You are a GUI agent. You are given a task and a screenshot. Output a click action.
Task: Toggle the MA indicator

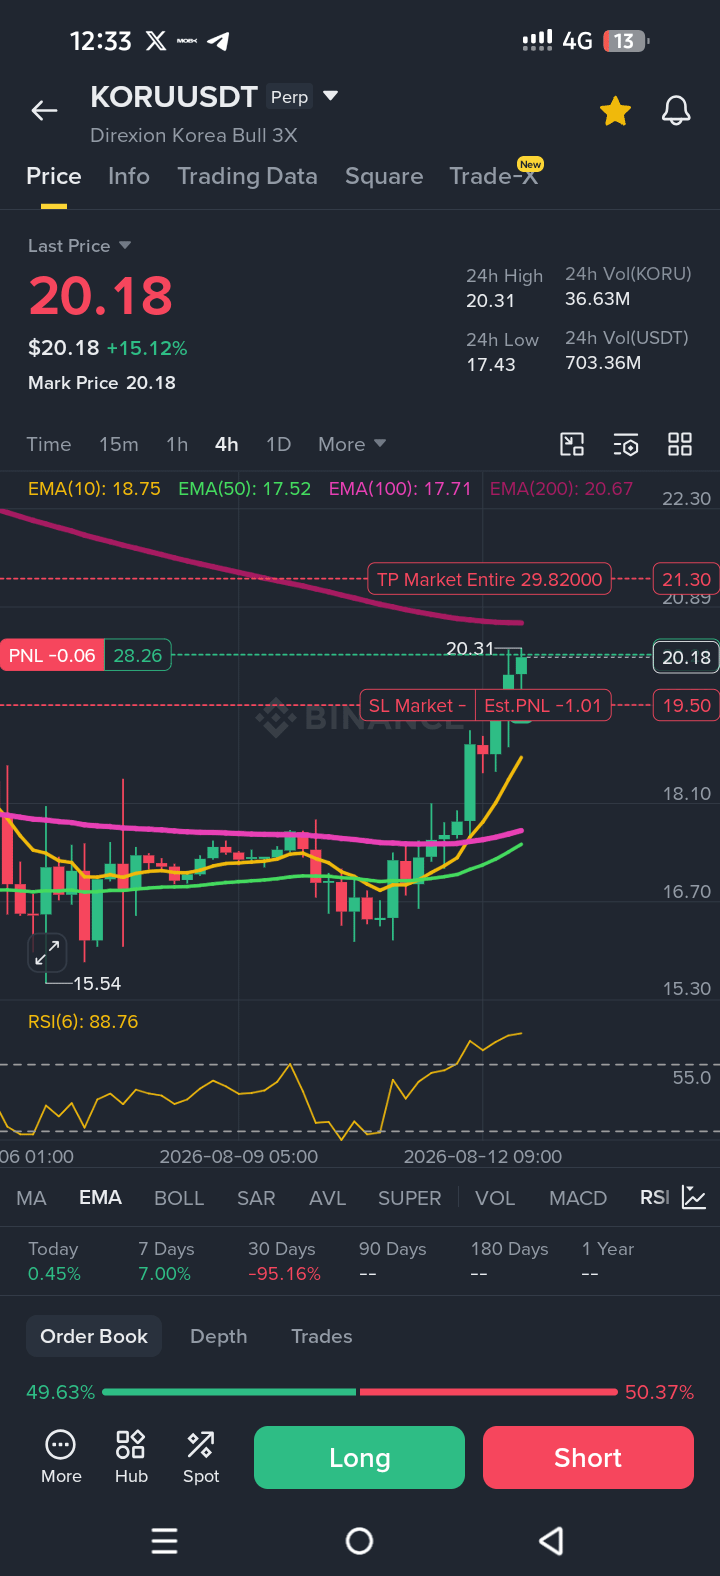coord(32,1198)
